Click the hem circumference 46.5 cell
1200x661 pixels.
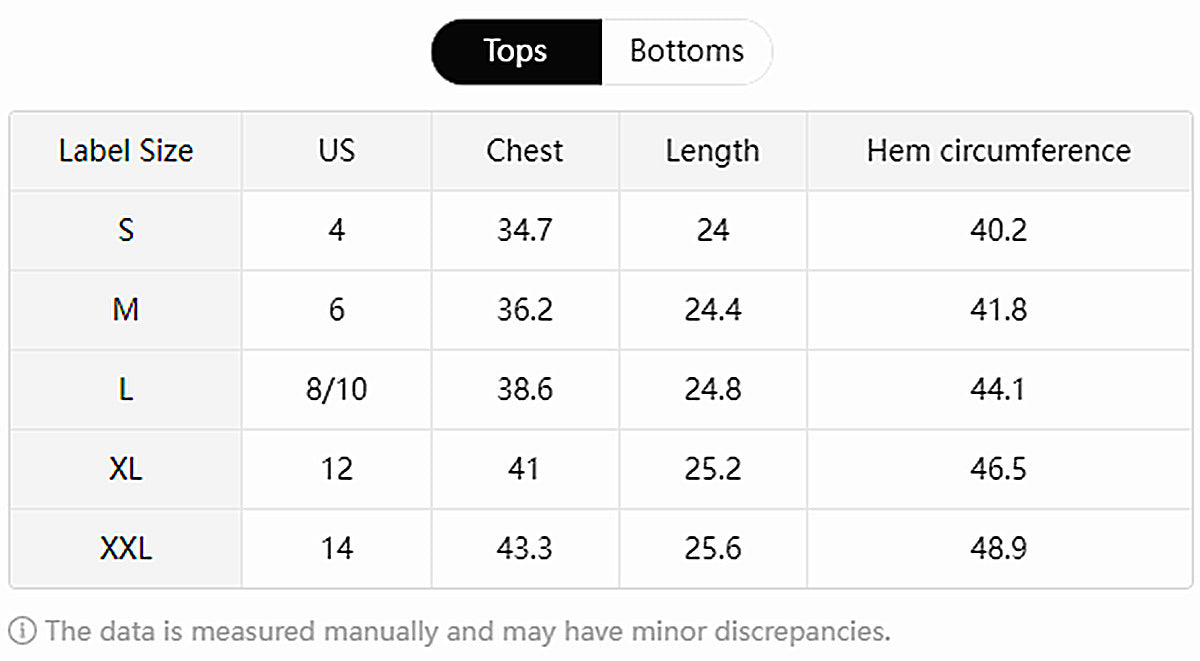coord(998,469)
